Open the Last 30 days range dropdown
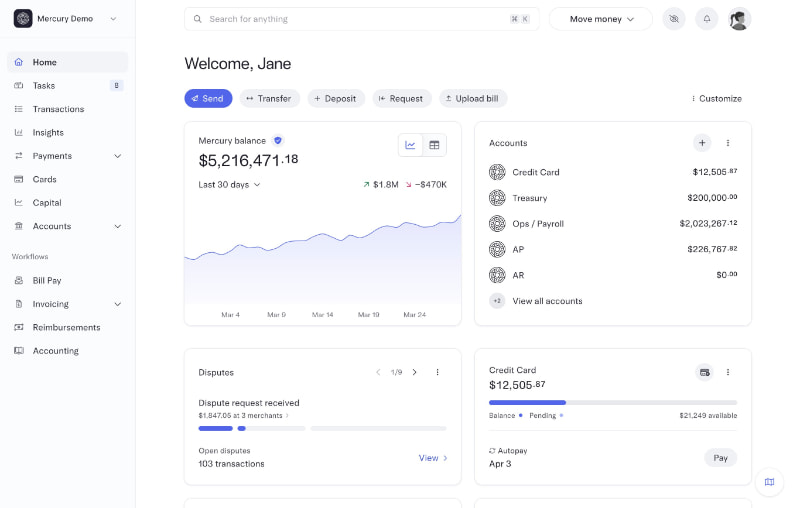 coord(229,185)
